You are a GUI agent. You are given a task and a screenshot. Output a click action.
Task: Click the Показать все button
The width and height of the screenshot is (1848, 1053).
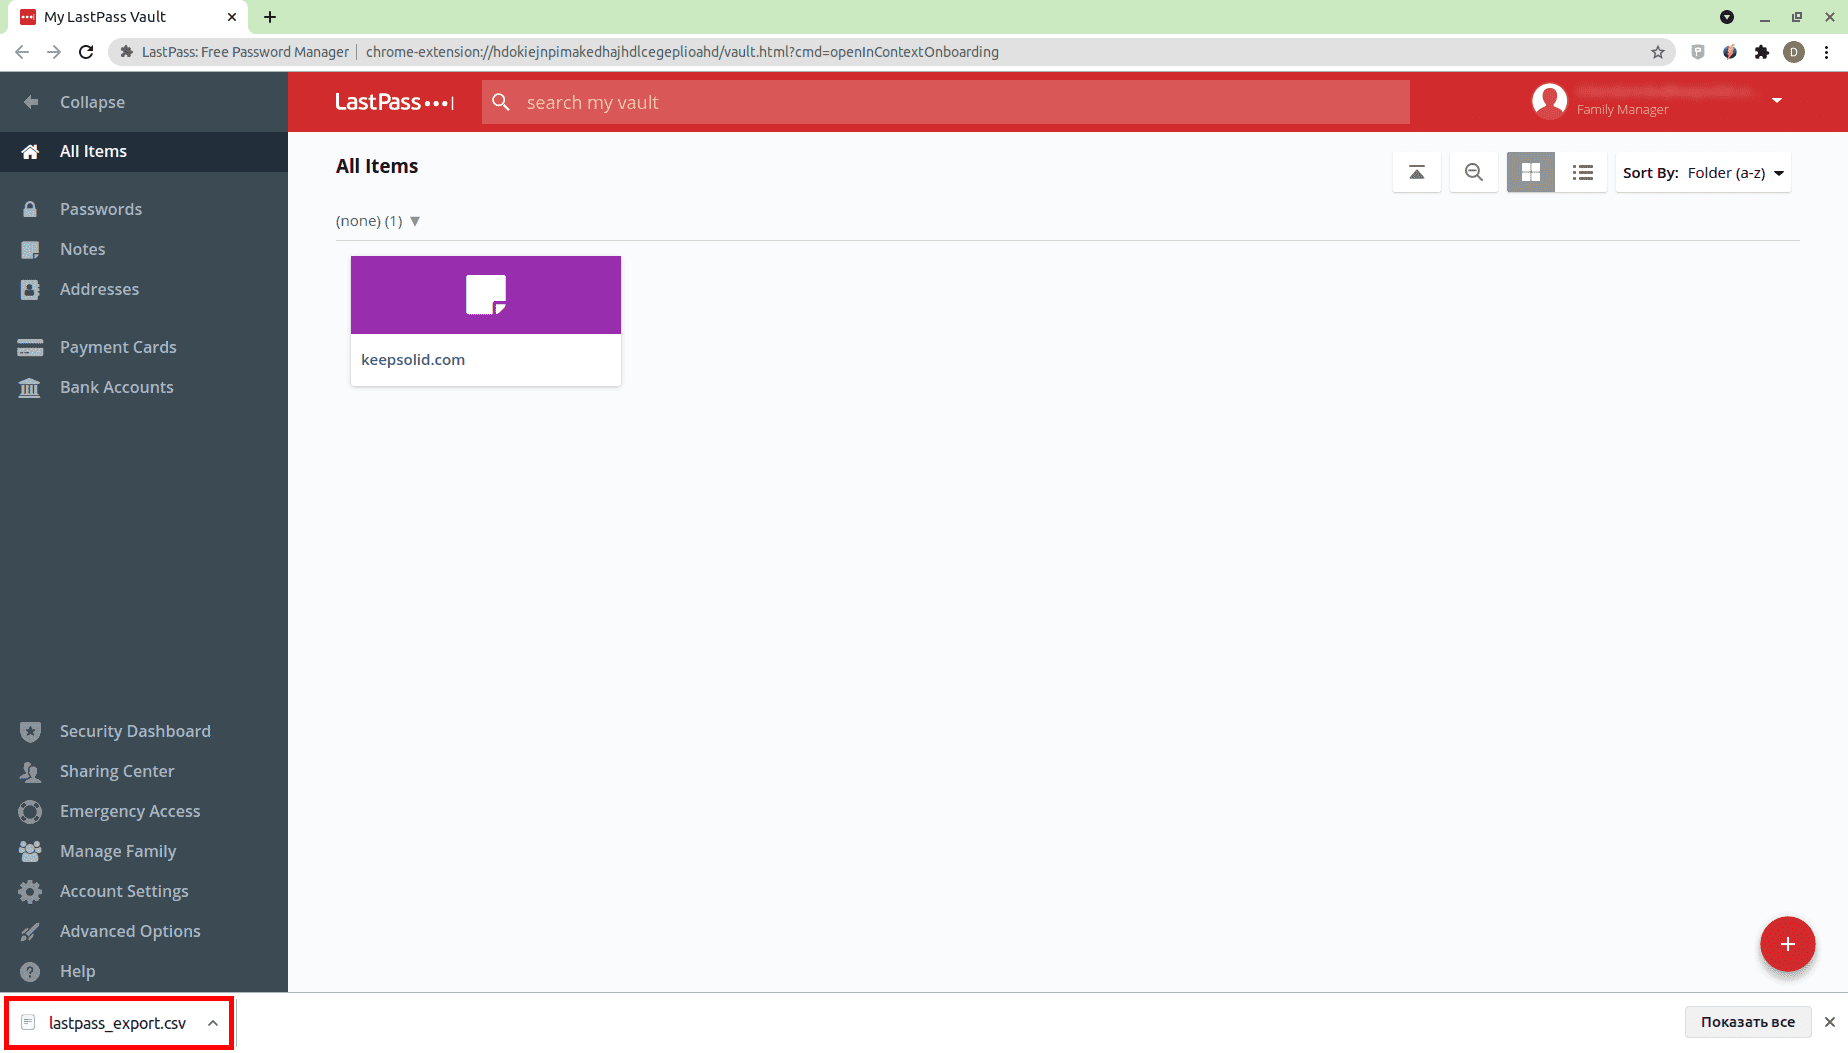pyautogui.click(x=1747, y=1022)
